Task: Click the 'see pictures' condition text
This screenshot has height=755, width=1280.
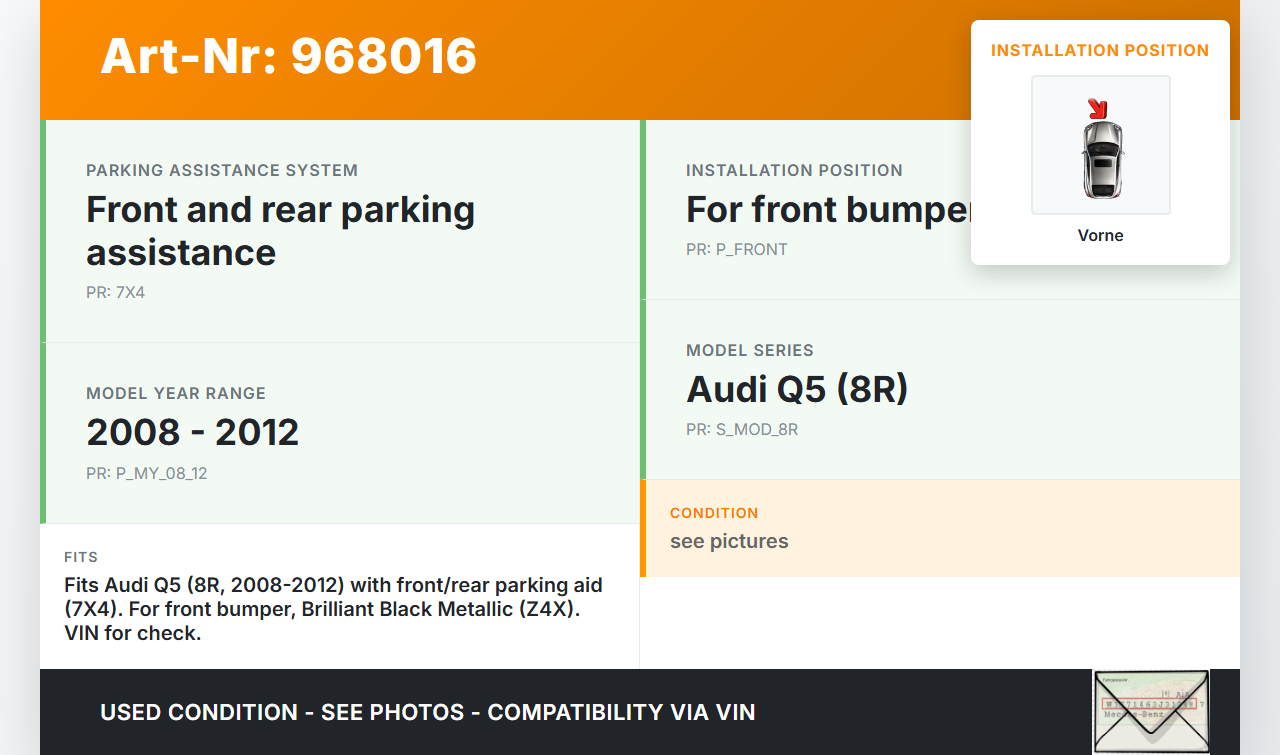Action: 729,541
